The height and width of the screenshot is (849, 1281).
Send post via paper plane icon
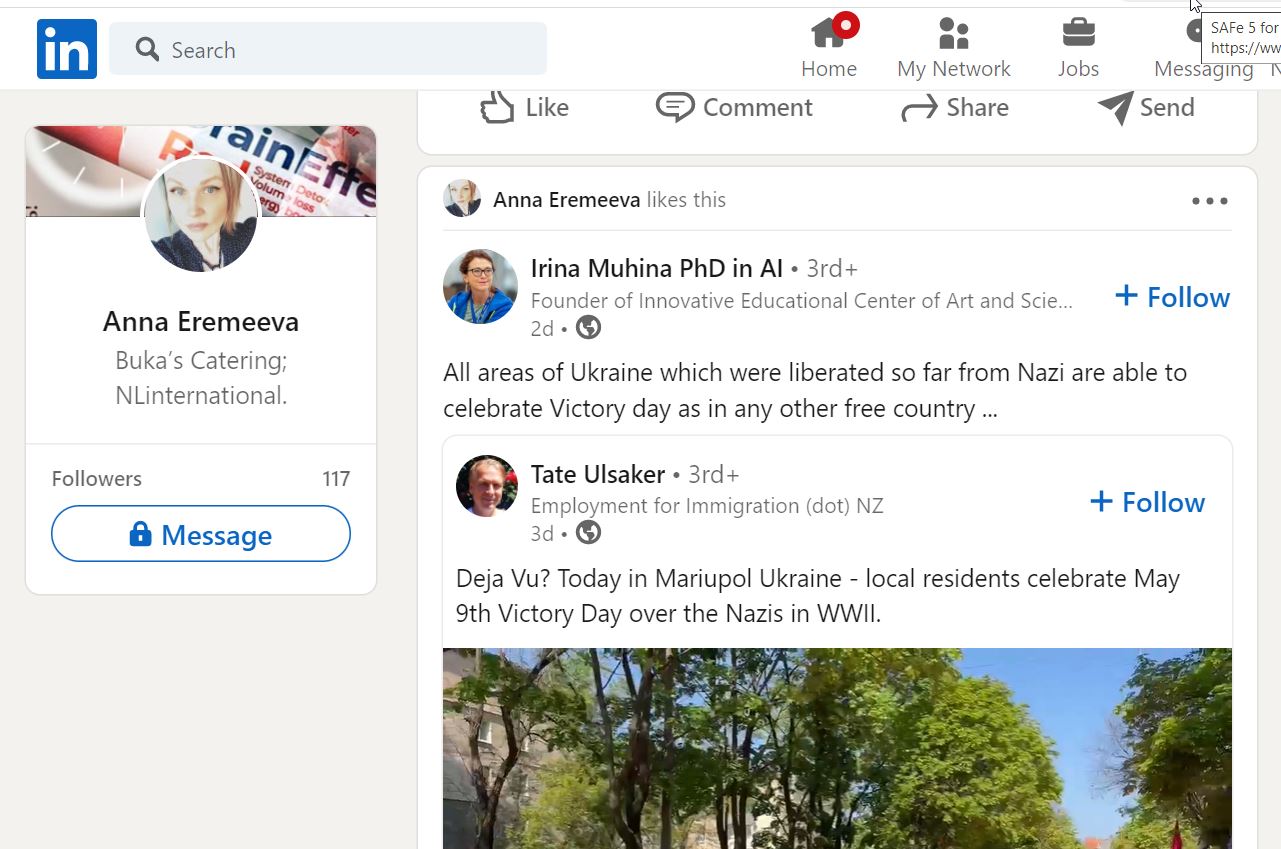(x=1116, y=107)
